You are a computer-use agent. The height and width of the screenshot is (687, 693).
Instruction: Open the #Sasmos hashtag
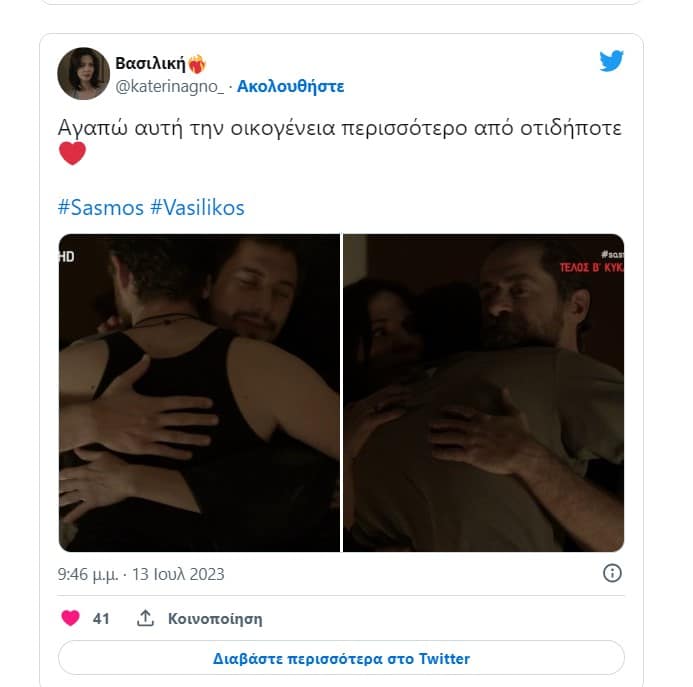(101, 208)
